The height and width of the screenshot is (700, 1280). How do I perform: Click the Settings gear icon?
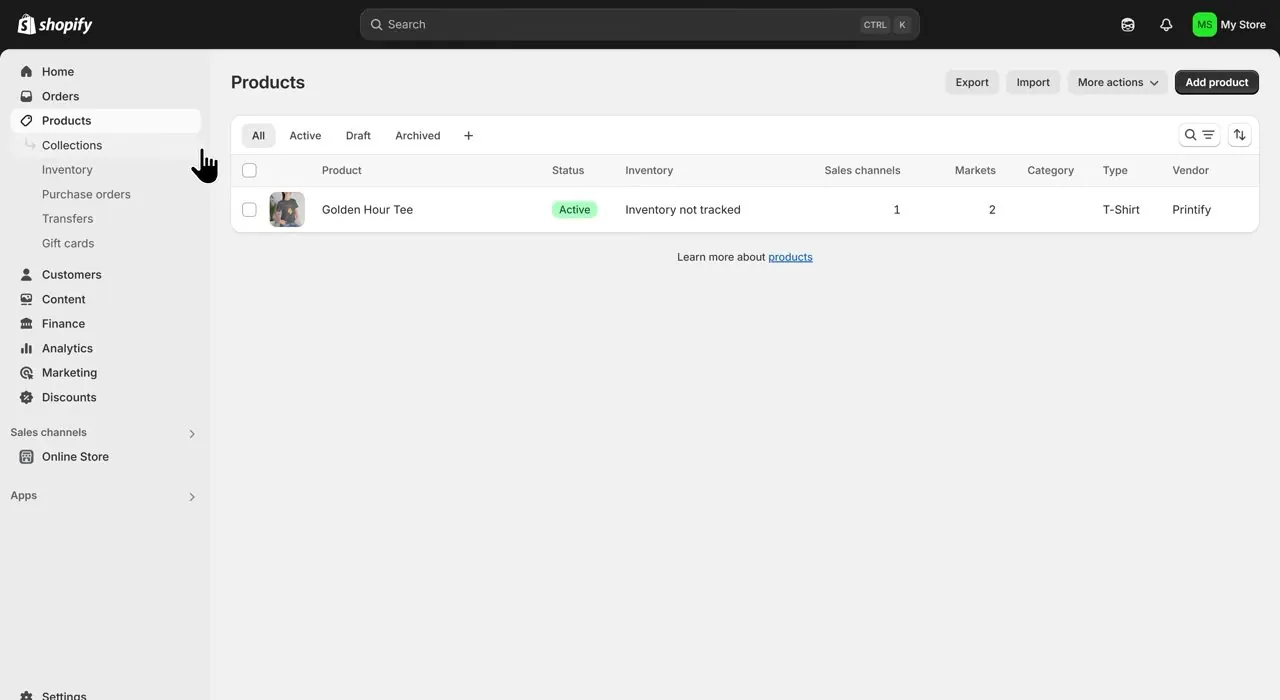pyautogui.click(x=26, y=695)
